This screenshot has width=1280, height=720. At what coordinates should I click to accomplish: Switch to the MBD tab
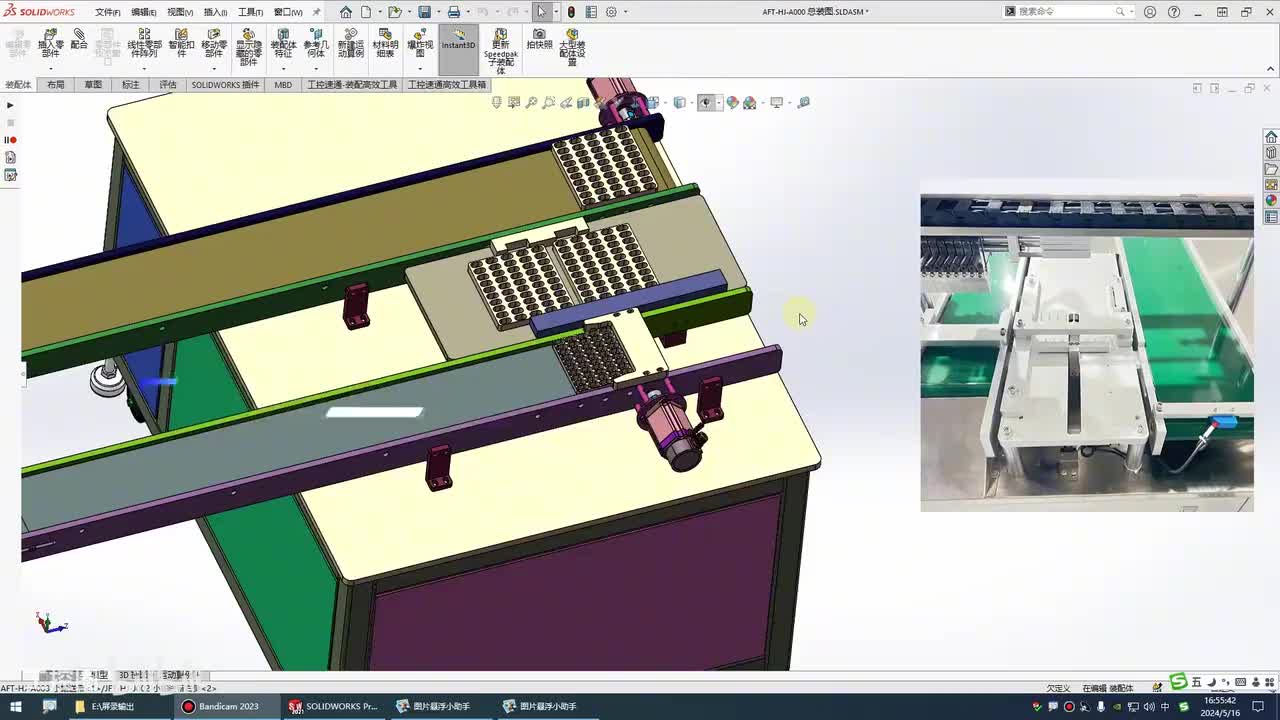point(283,85)
